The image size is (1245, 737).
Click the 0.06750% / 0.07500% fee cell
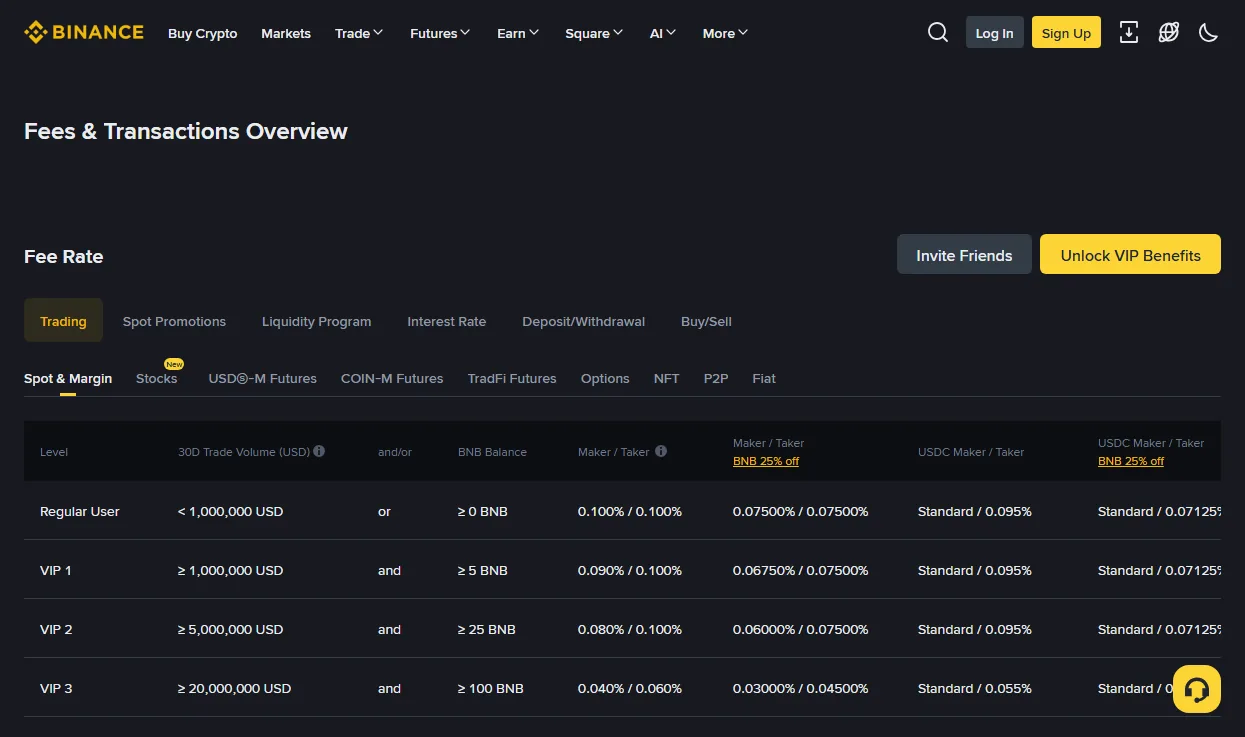pos(801,570)
